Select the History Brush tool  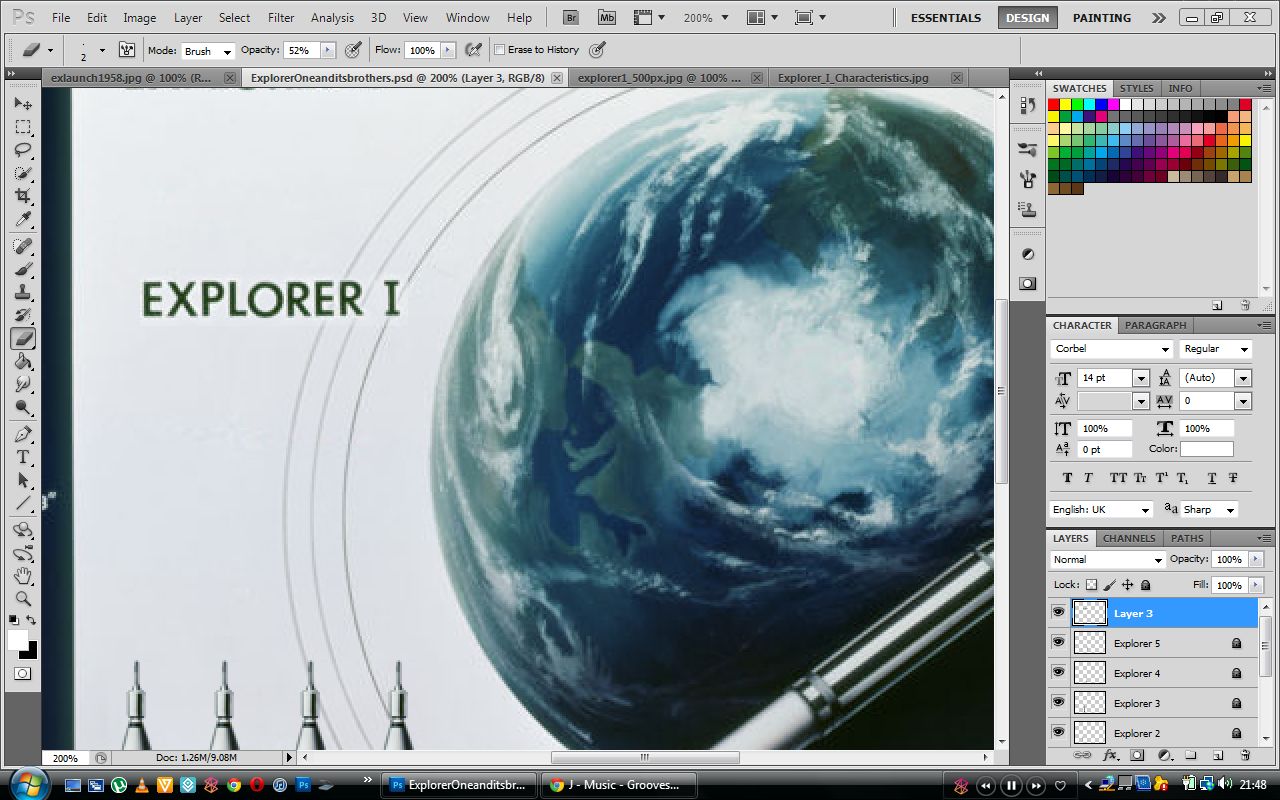pyautogui.click(x=23, y=315)
